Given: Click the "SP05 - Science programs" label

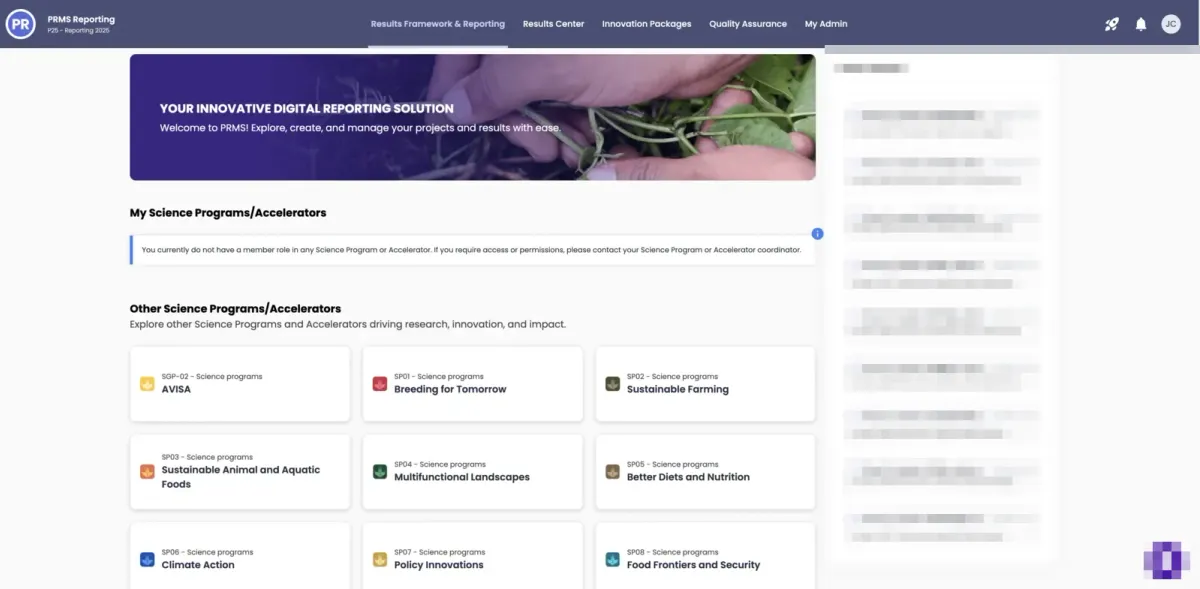Looking at the screenshot, I should click(672, 464).
